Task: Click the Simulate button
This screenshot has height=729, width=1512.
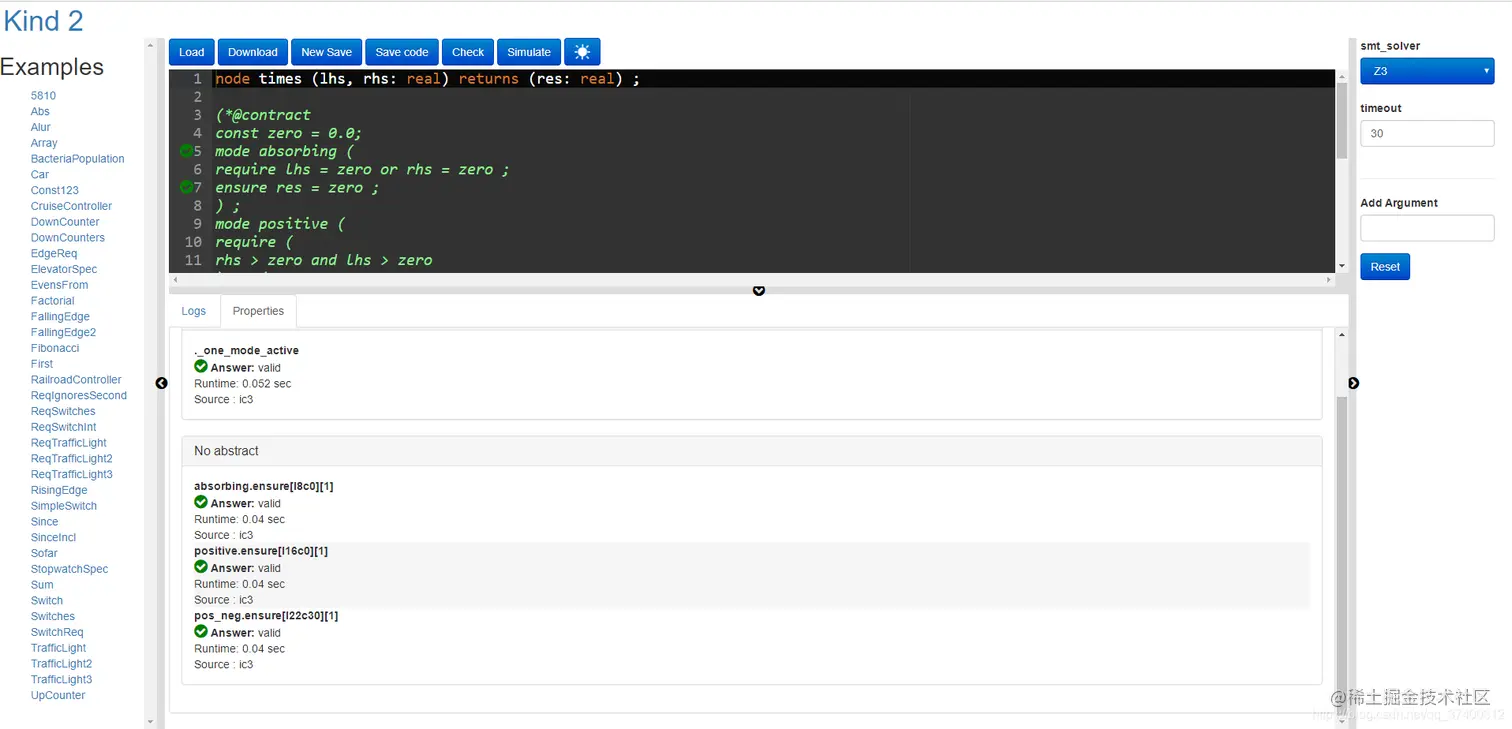Action: 529,52
